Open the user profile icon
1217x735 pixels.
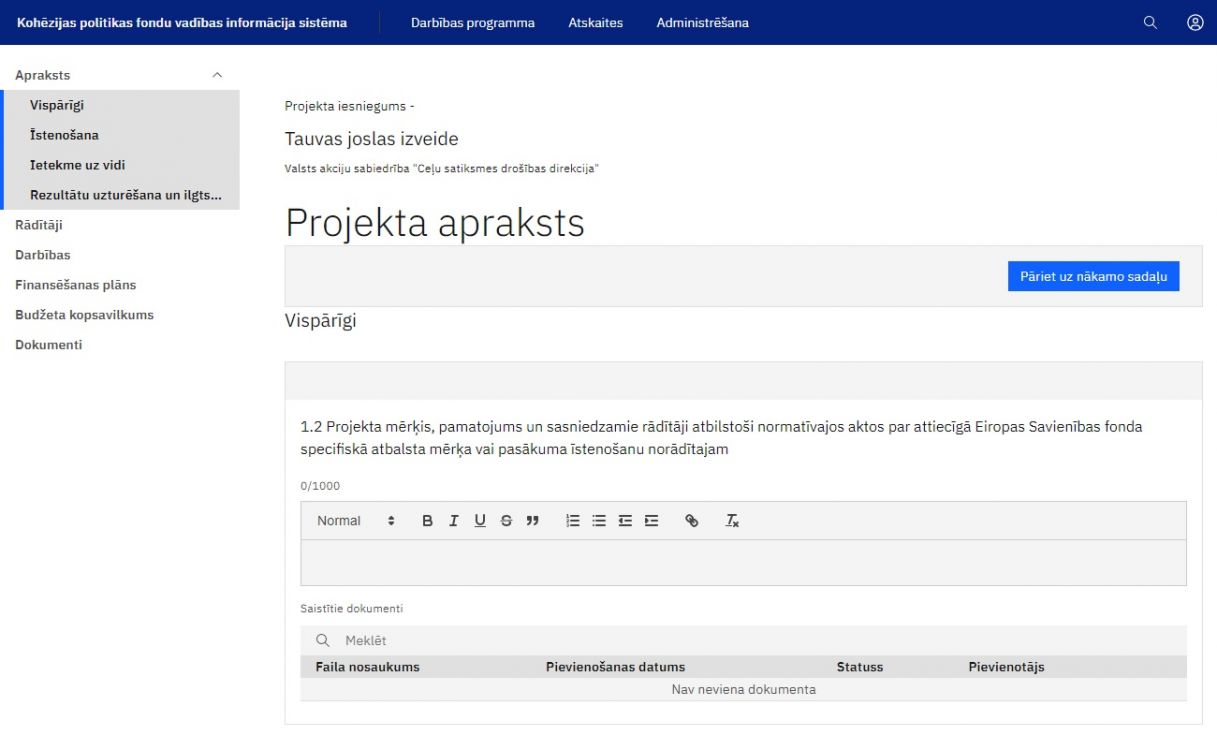coord(1195,22)
